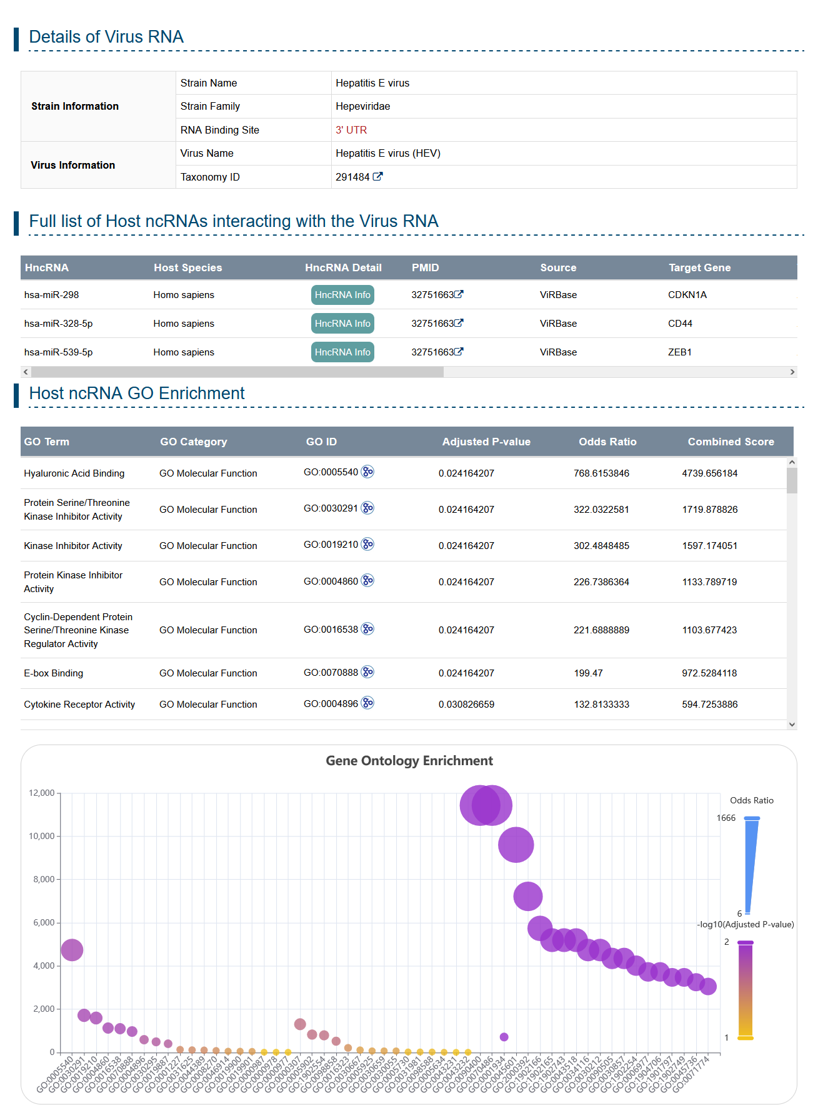The image size is (818, 1107).
Task: Click GO graph icon next to GO:0016538
Action: pyautogui.click(x=367, y=629)
